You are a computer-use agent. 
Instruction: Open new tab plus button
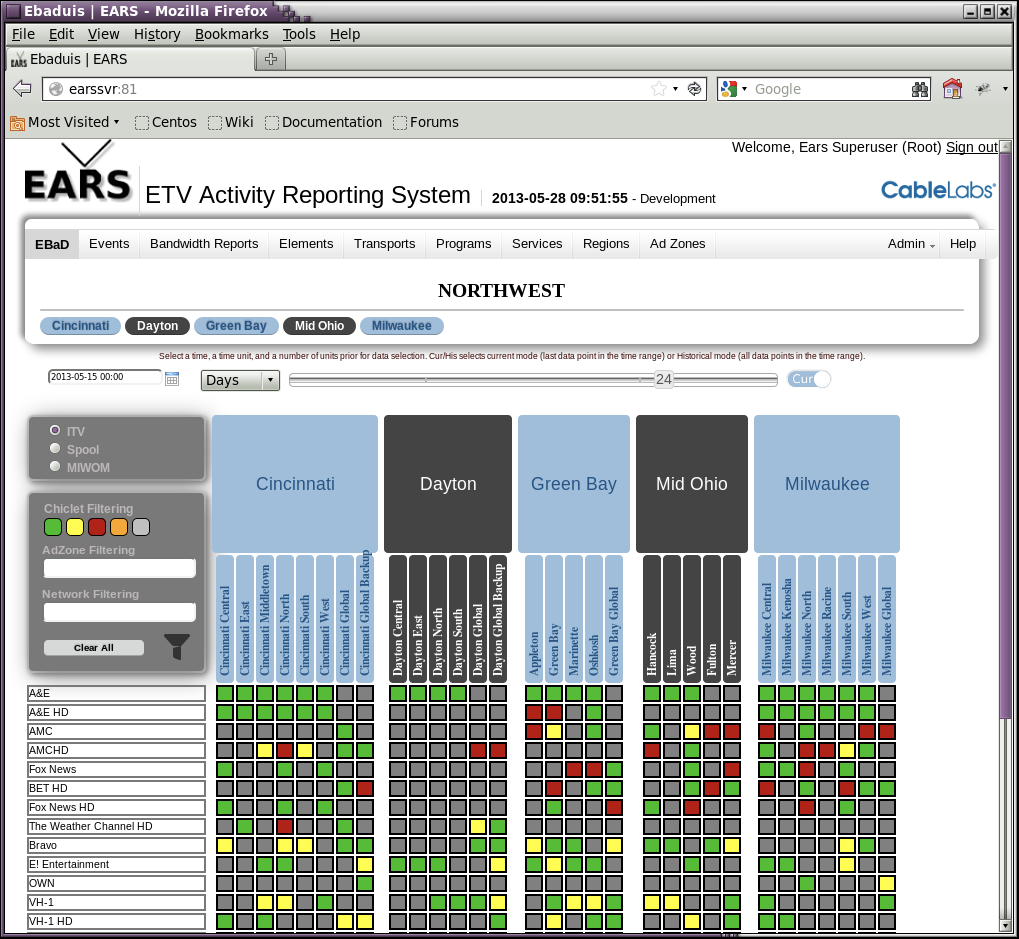271,59
